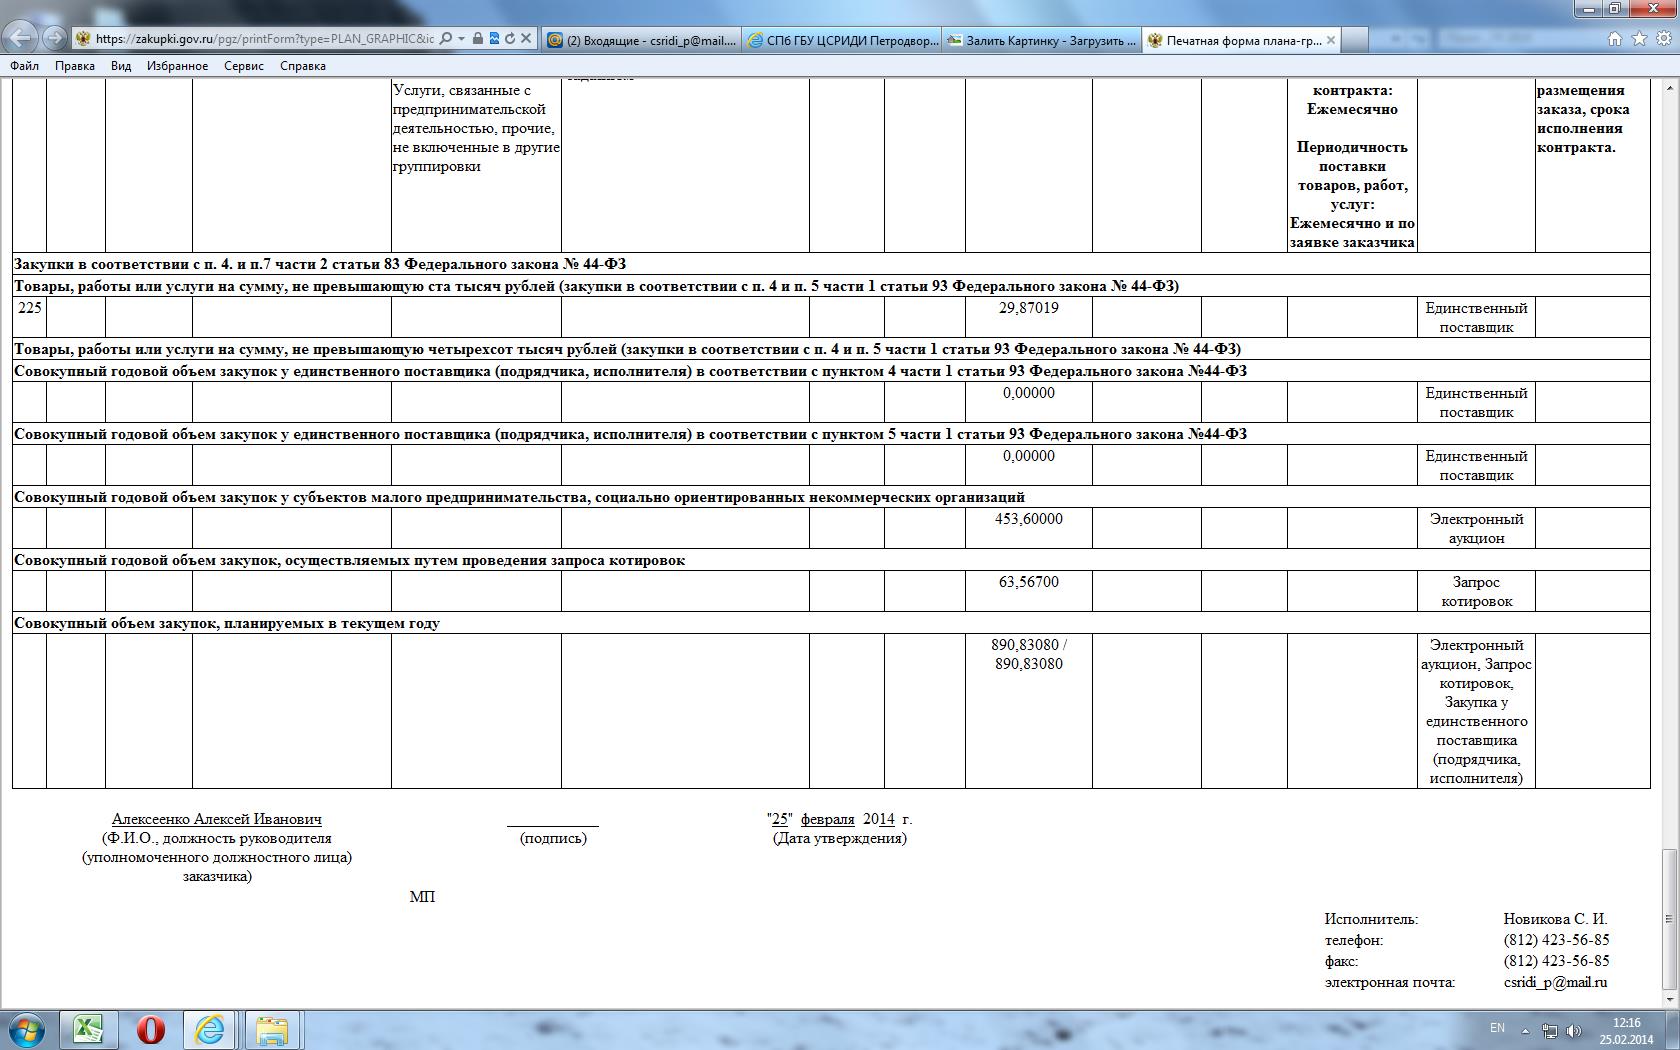
Task: Click the volume speaker tray icon
Action: pos(1574,1030)
